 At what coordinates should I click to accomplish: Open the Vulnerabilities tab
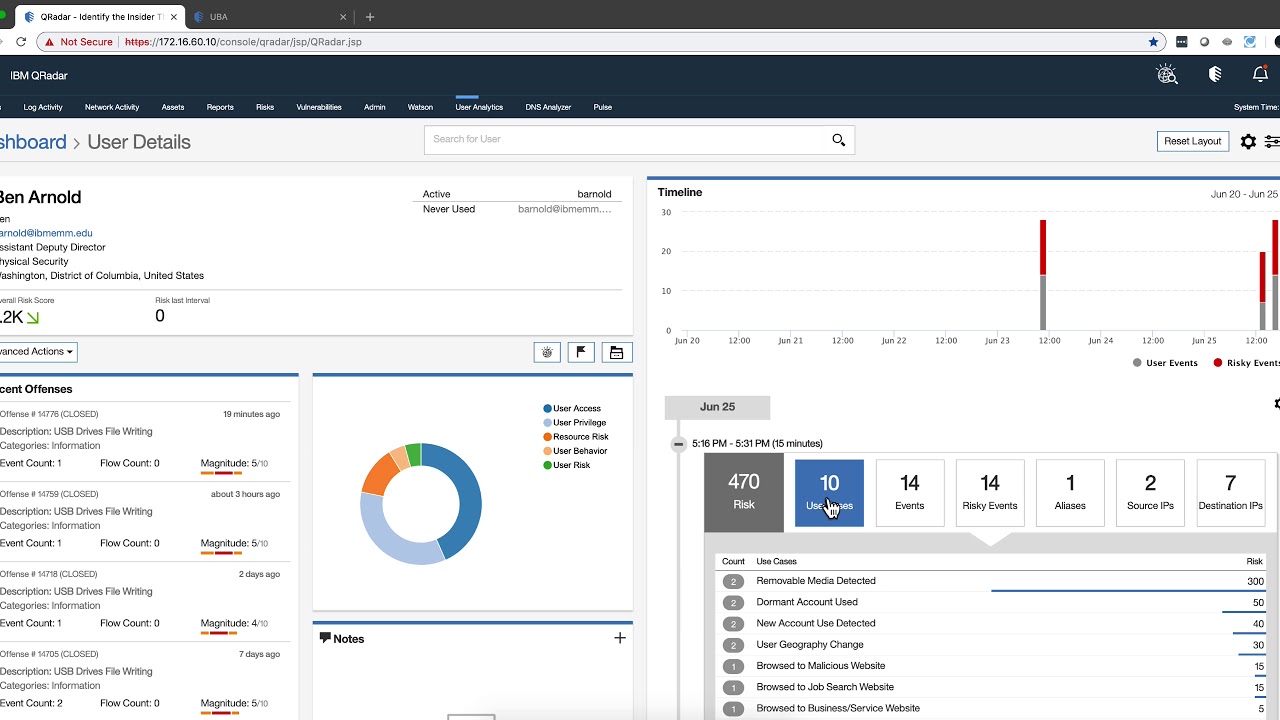click(x=319, y=107)
